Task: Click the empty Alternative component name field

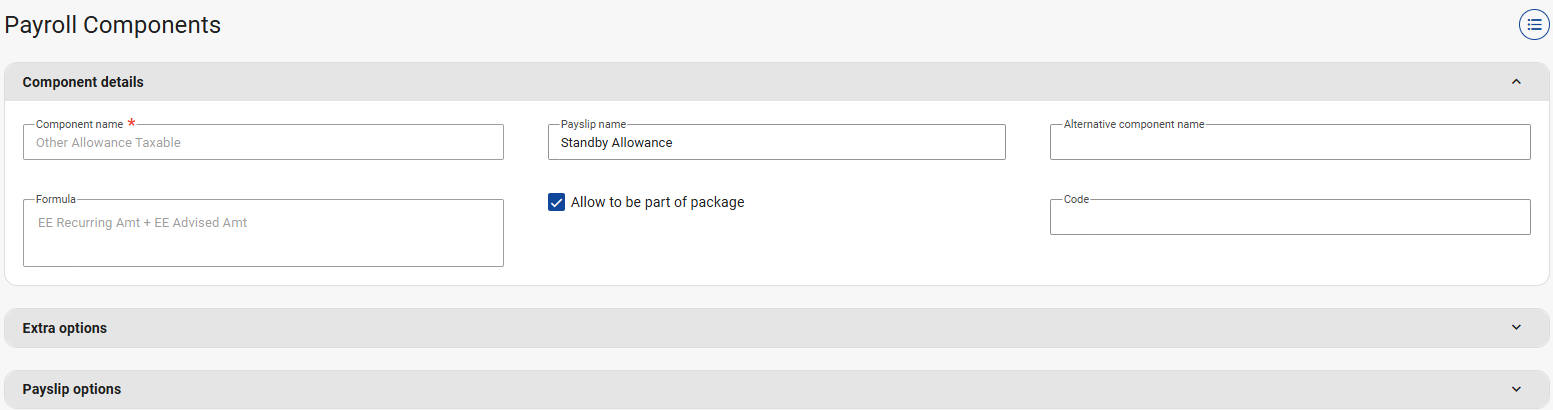Action: click(1289, 143)
